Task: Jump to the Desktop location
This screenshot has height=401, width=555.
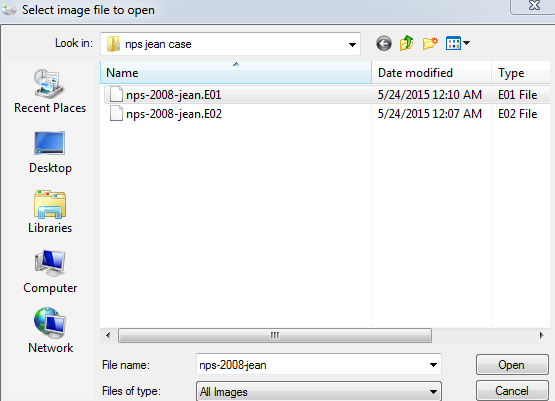Action: 50,152
